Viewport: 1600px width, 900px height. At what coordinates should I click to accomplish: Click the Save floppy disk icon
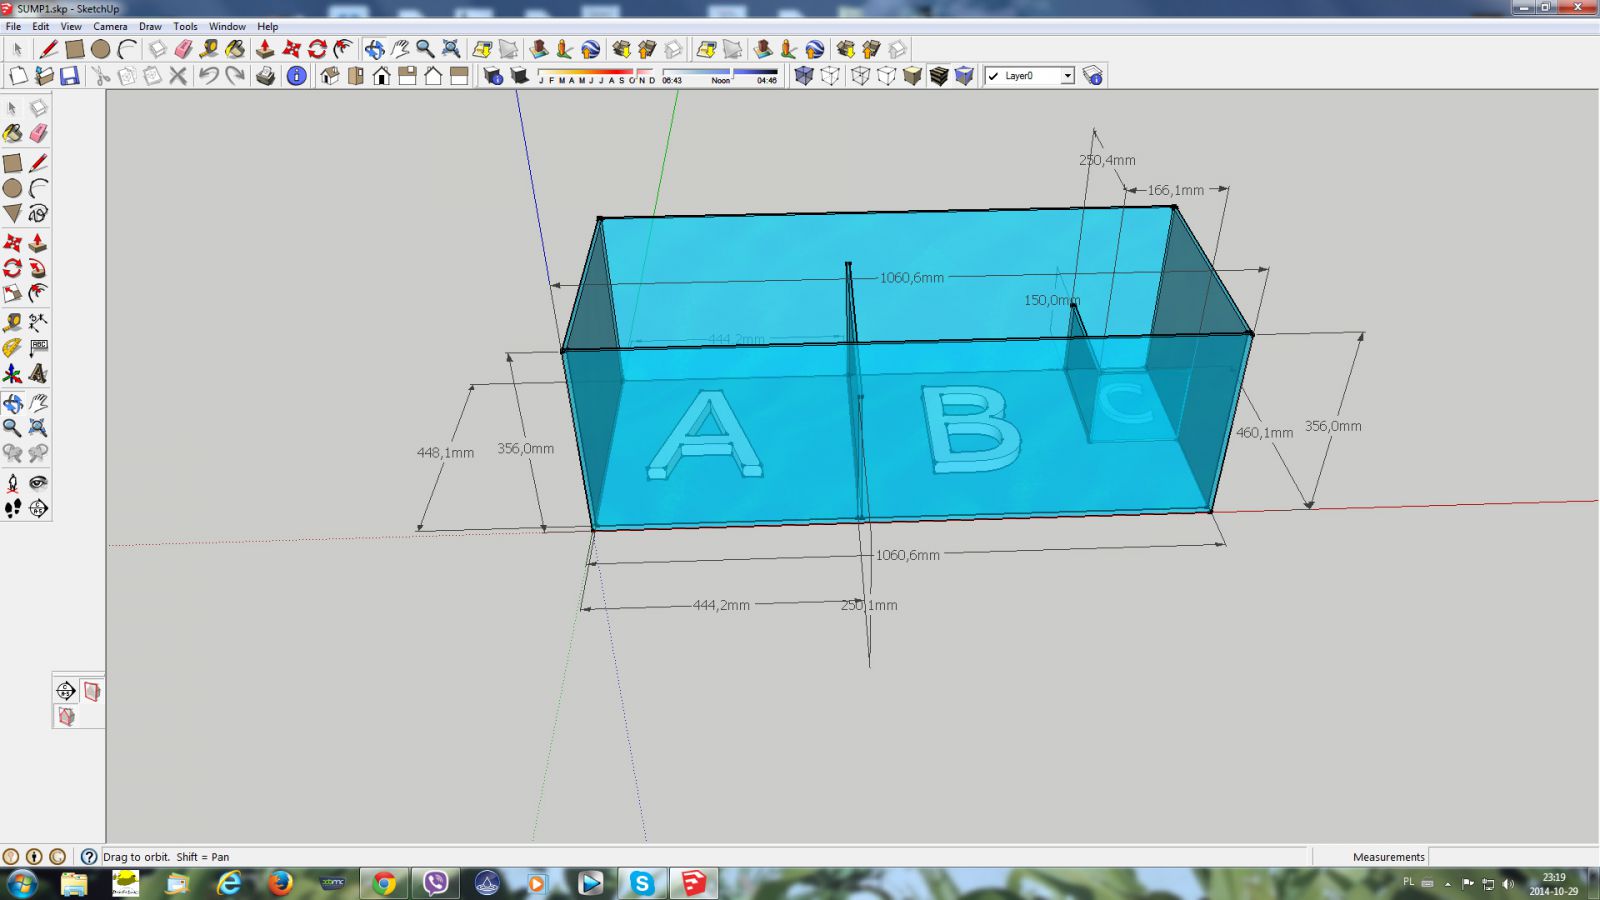click(70, 76)
